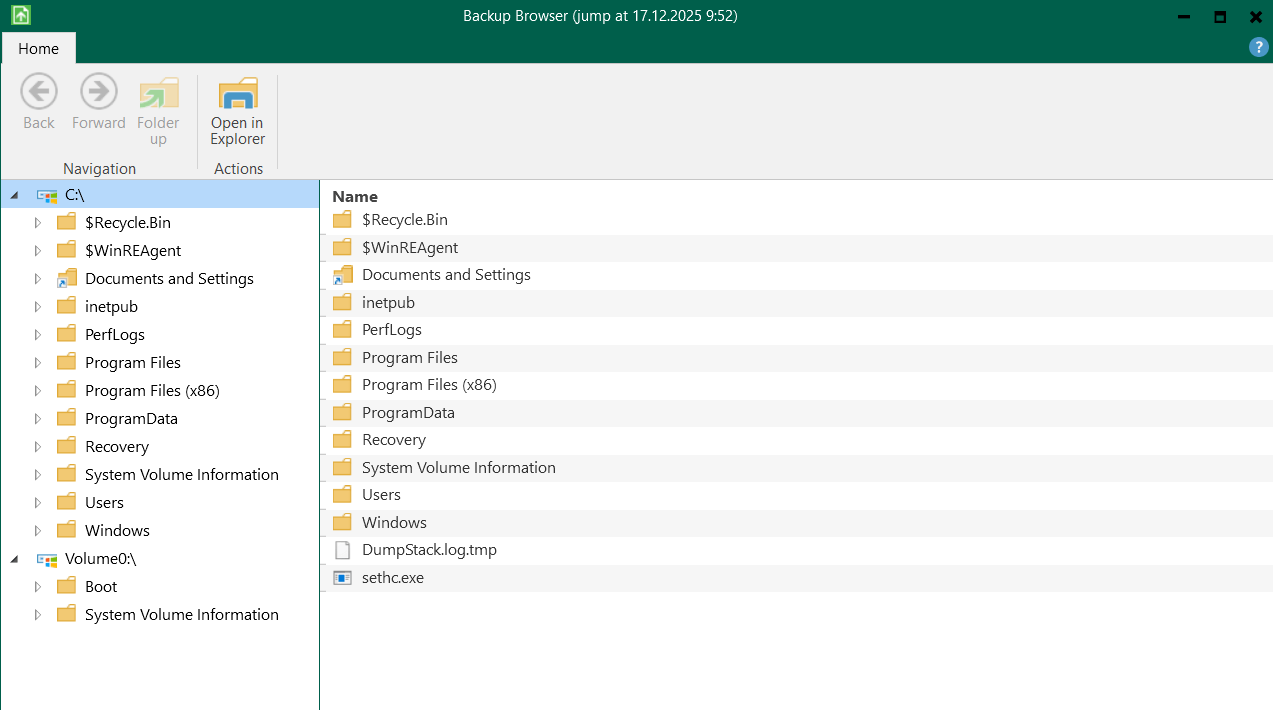Screen dimensions: 1273x710
Task: Expand the Program Files tree node
Action: 38,363
